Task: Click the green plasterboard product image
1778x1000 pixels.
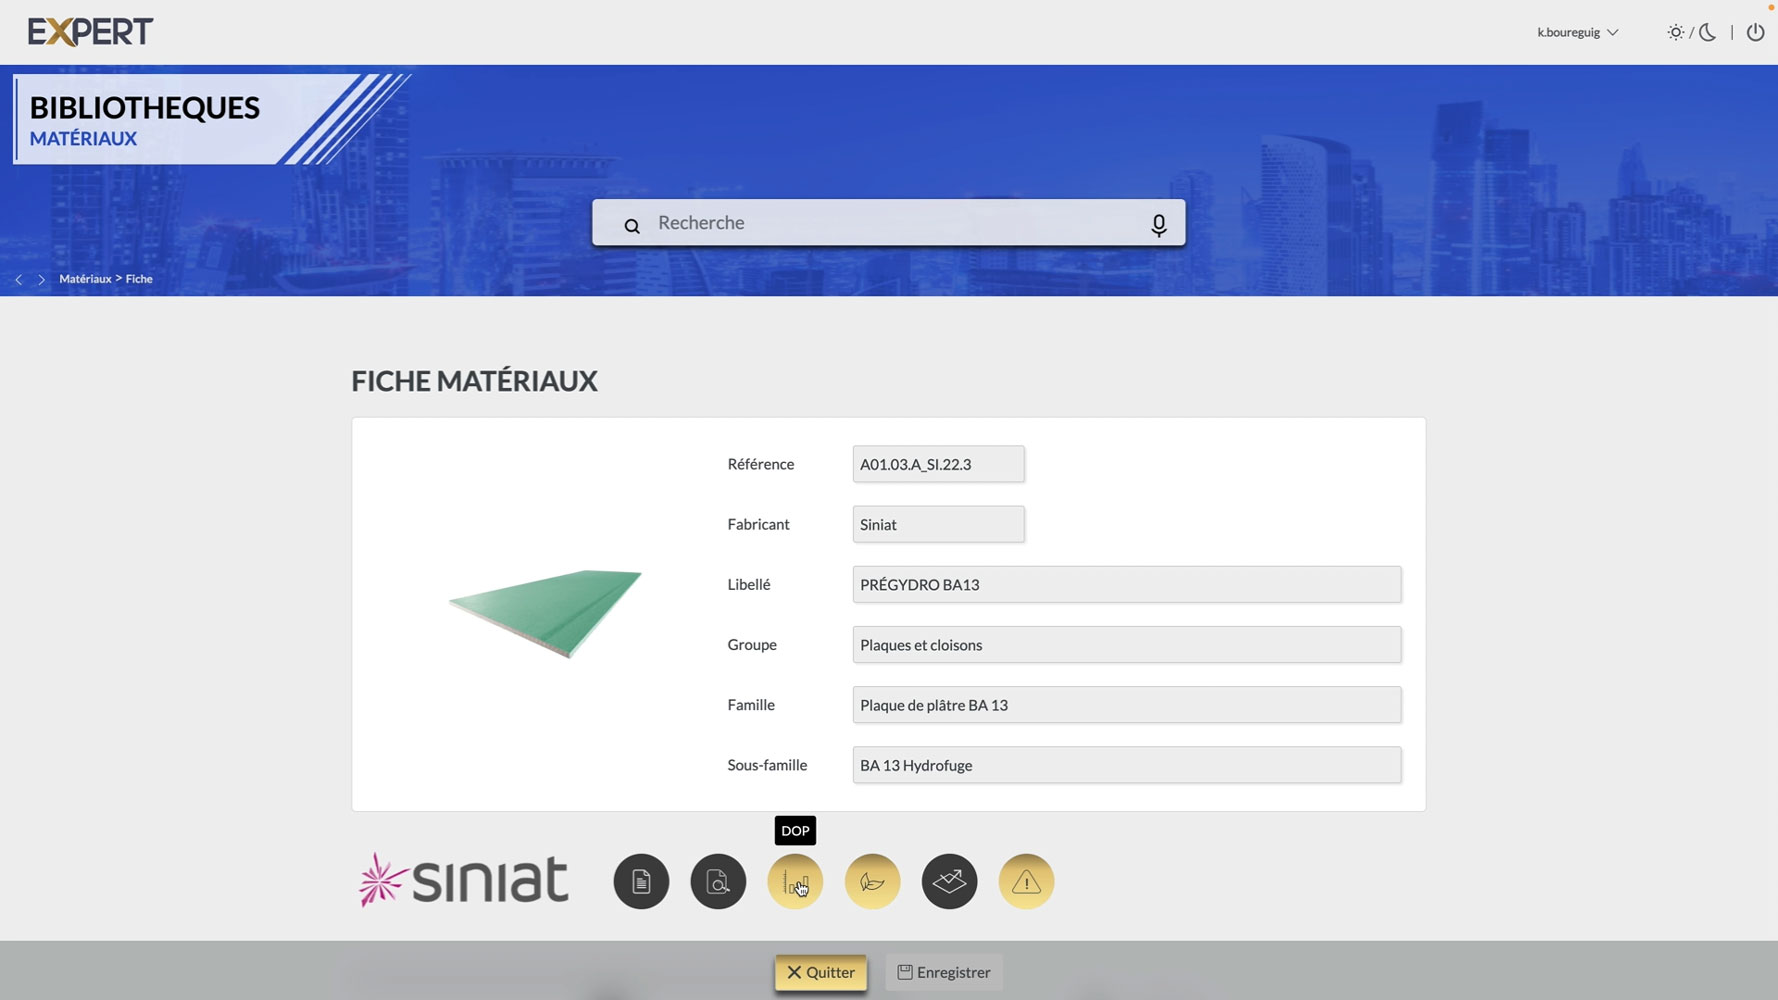Action: coord(545,613)
